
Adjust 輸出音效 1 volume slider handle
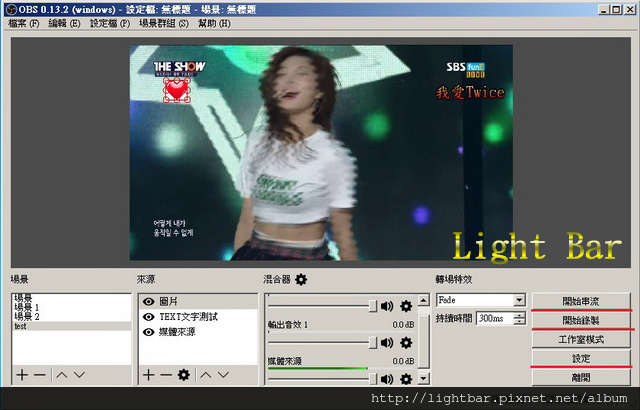click(373, 343)
